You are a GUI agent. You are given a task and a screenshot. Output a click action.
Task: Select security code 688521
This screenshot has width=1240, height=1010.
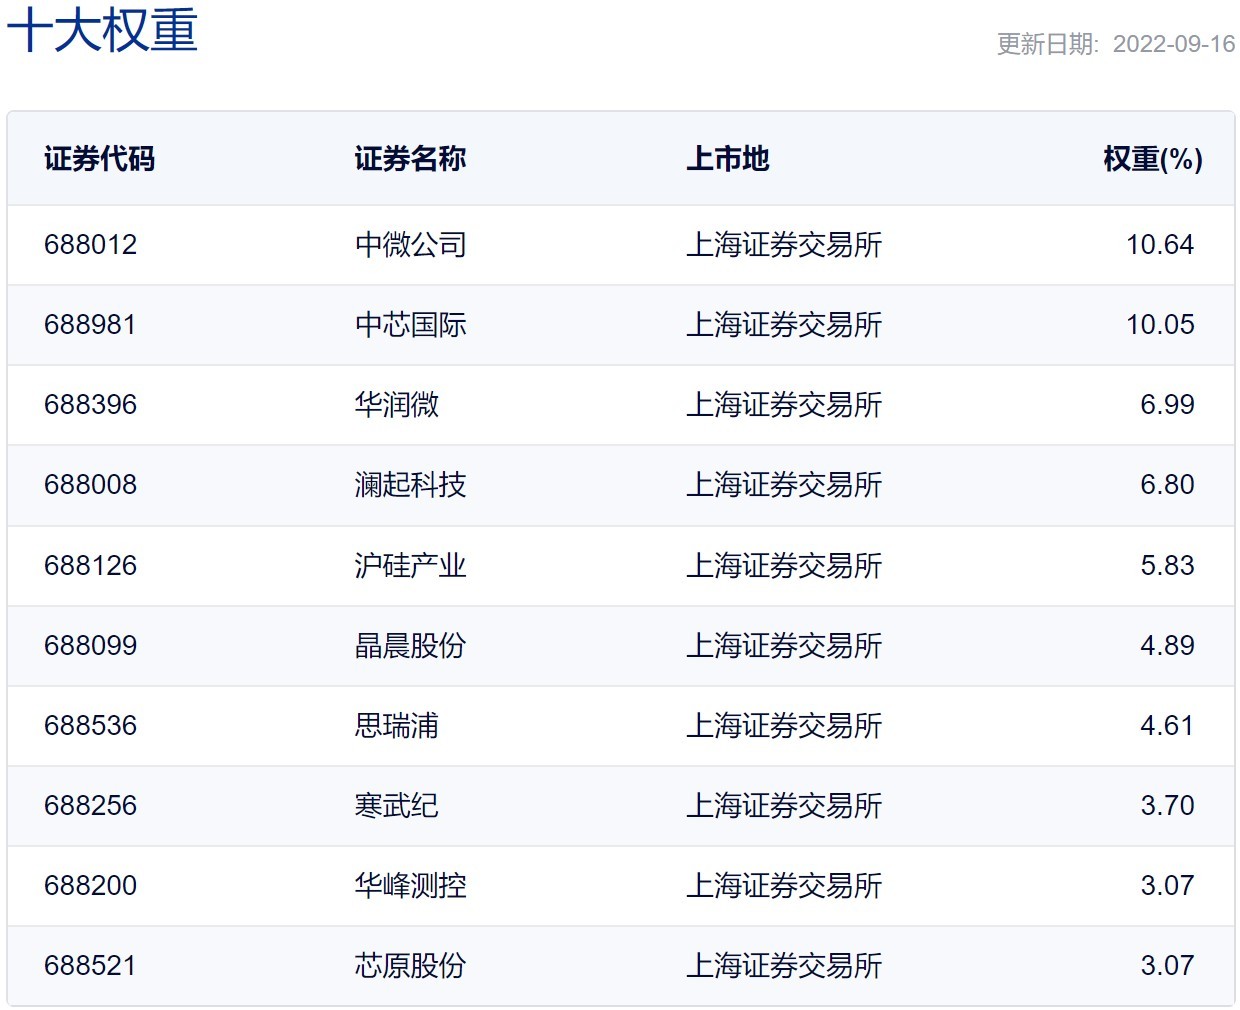click(90, 966)
